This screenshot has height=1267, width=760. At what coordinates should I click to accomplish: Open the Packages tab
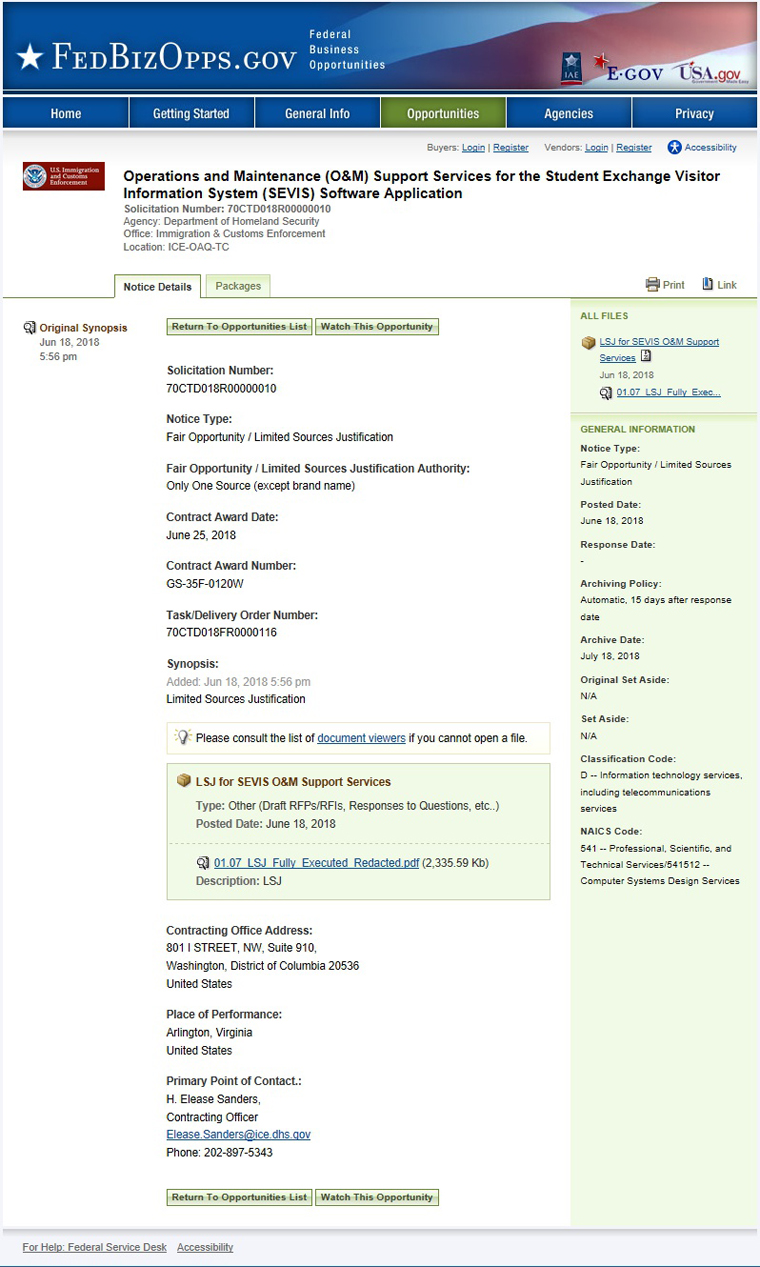[238, 286]
